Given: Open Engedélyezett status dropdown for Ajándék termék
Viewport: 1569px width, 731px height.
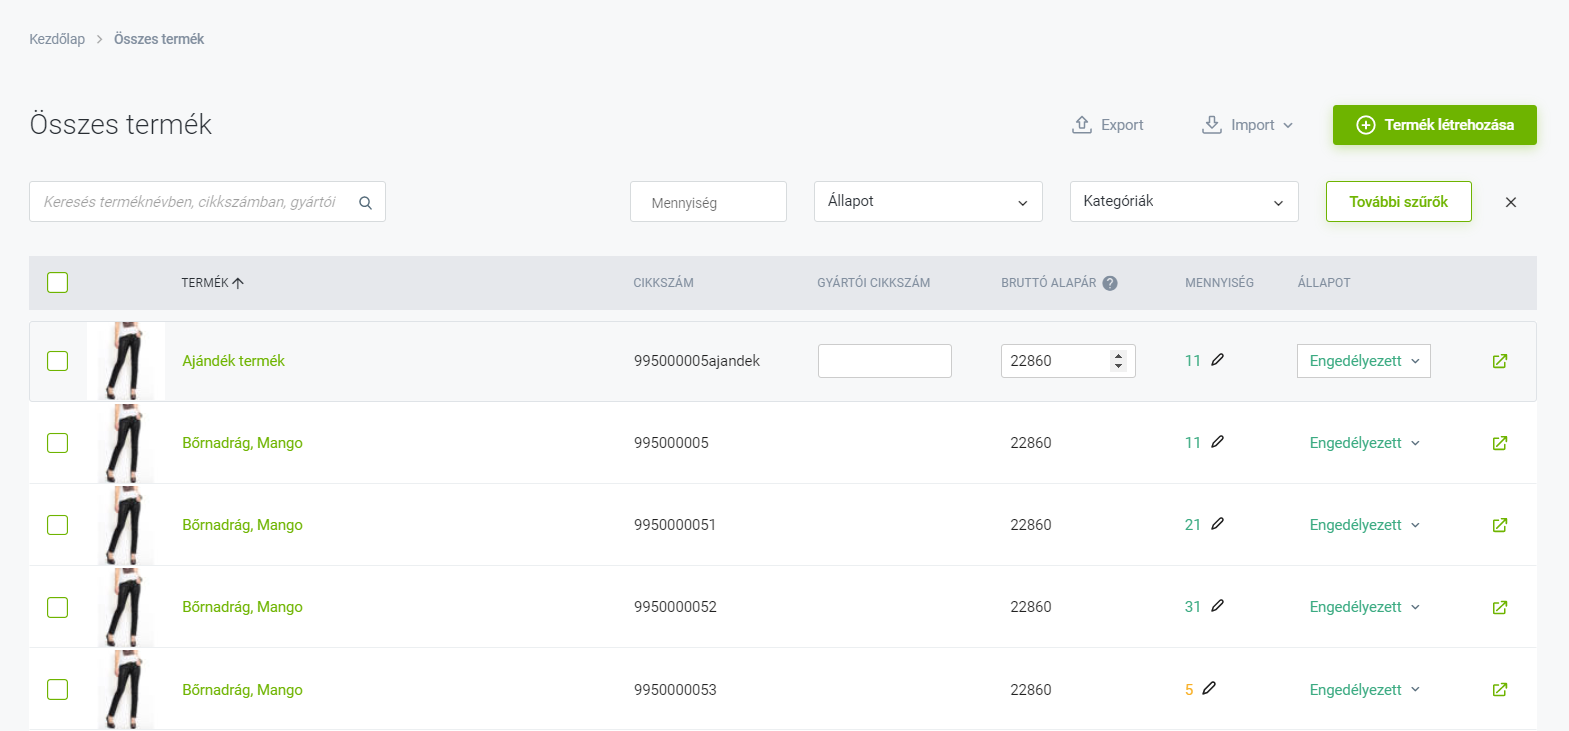Looking at the screenshot, I should click(x=1364, y=361).
